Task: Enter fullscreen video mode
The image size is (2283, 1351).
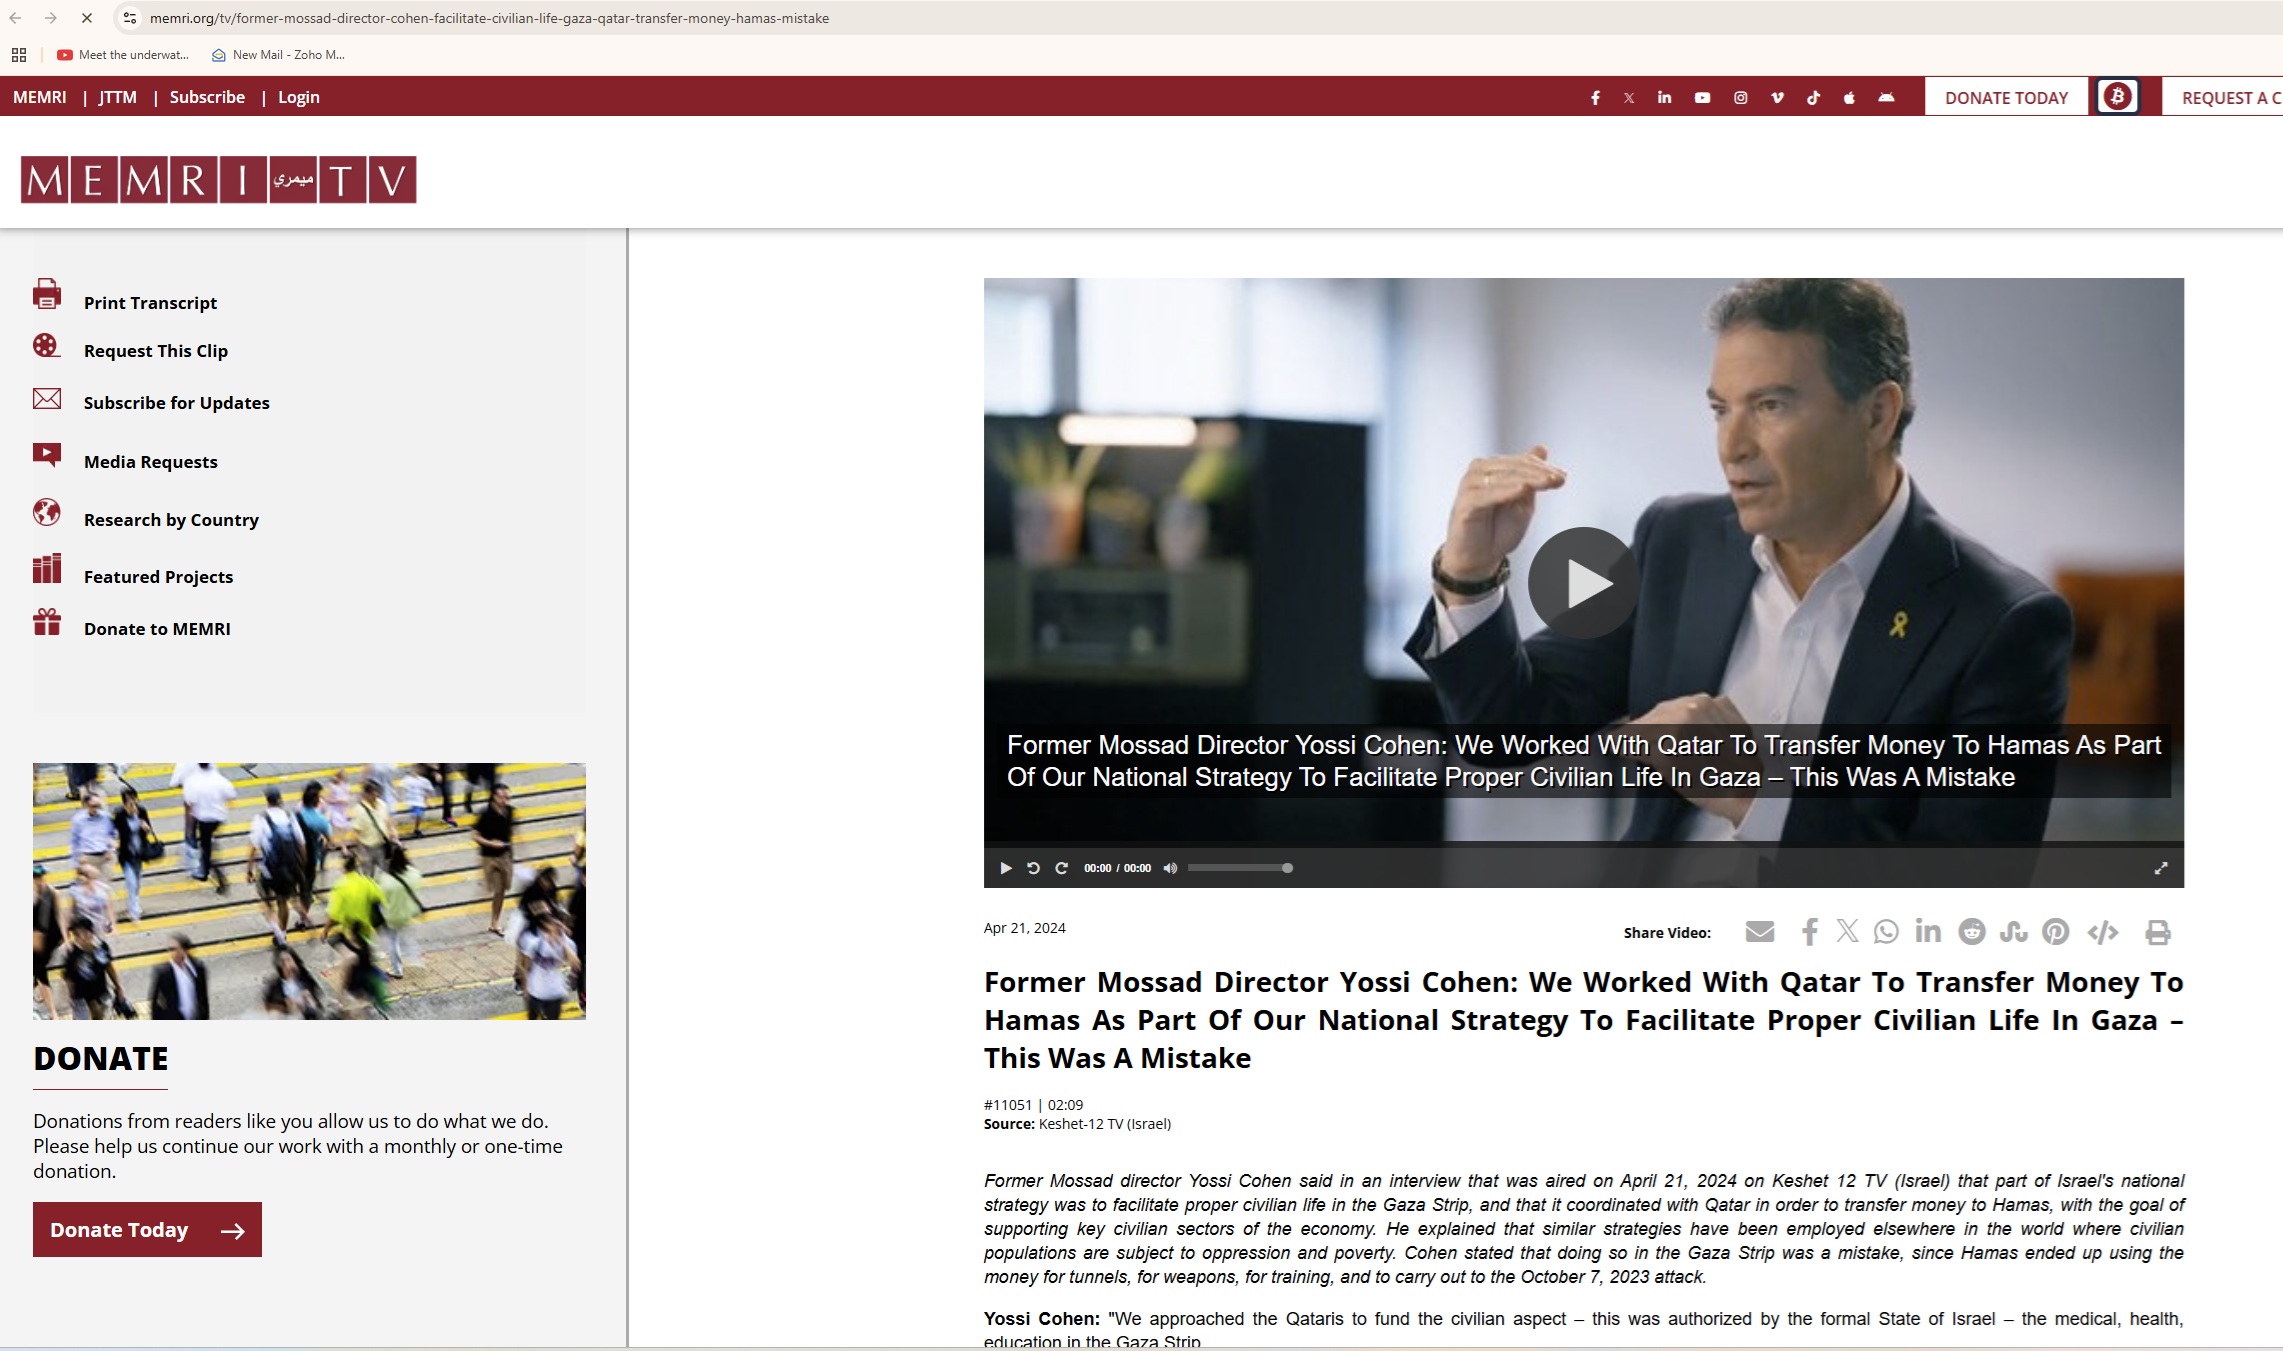Action: coord(2161,868)
